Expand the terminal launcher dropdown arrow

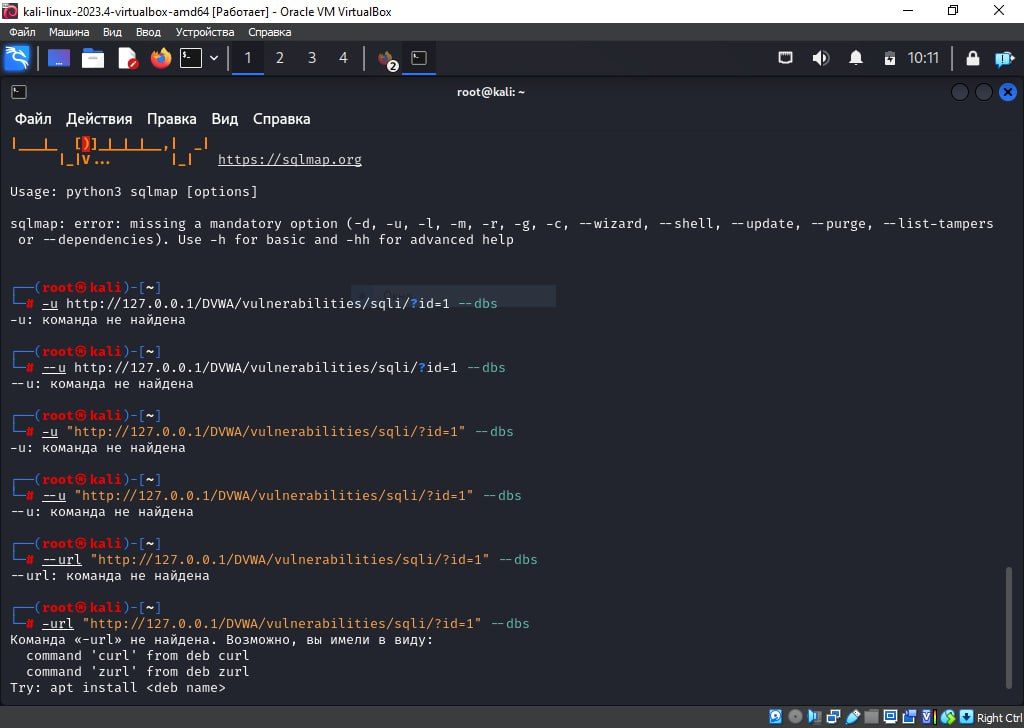214,58
